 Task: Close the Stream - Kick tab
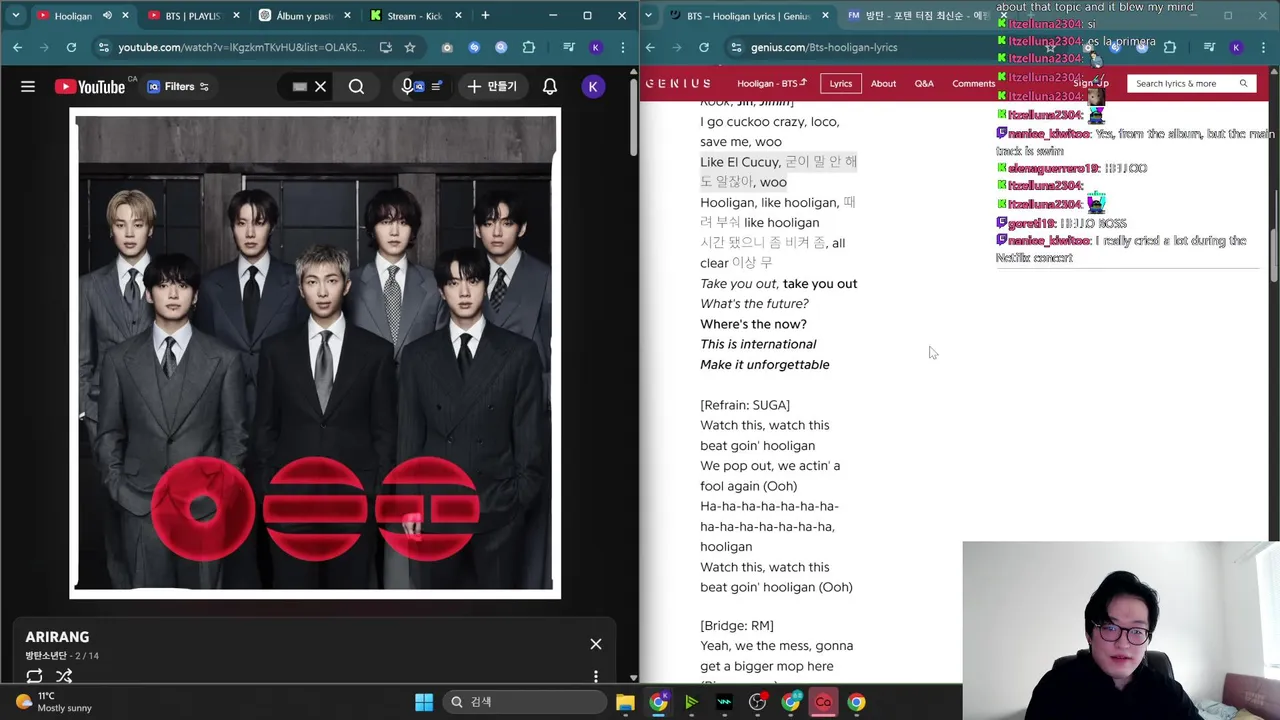coord(459,16)
